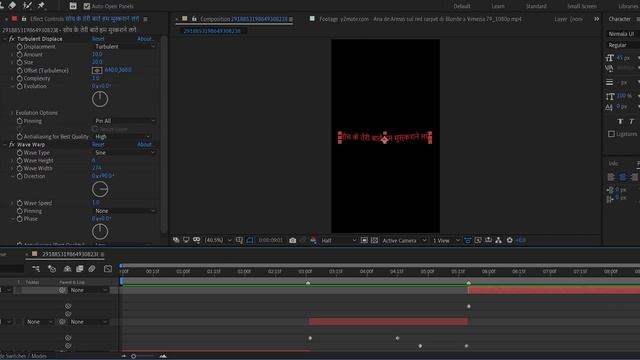Viewport: 640px width, 360px height.
Task: Open the Footage panel tab
Action: (x=420, y=19)
